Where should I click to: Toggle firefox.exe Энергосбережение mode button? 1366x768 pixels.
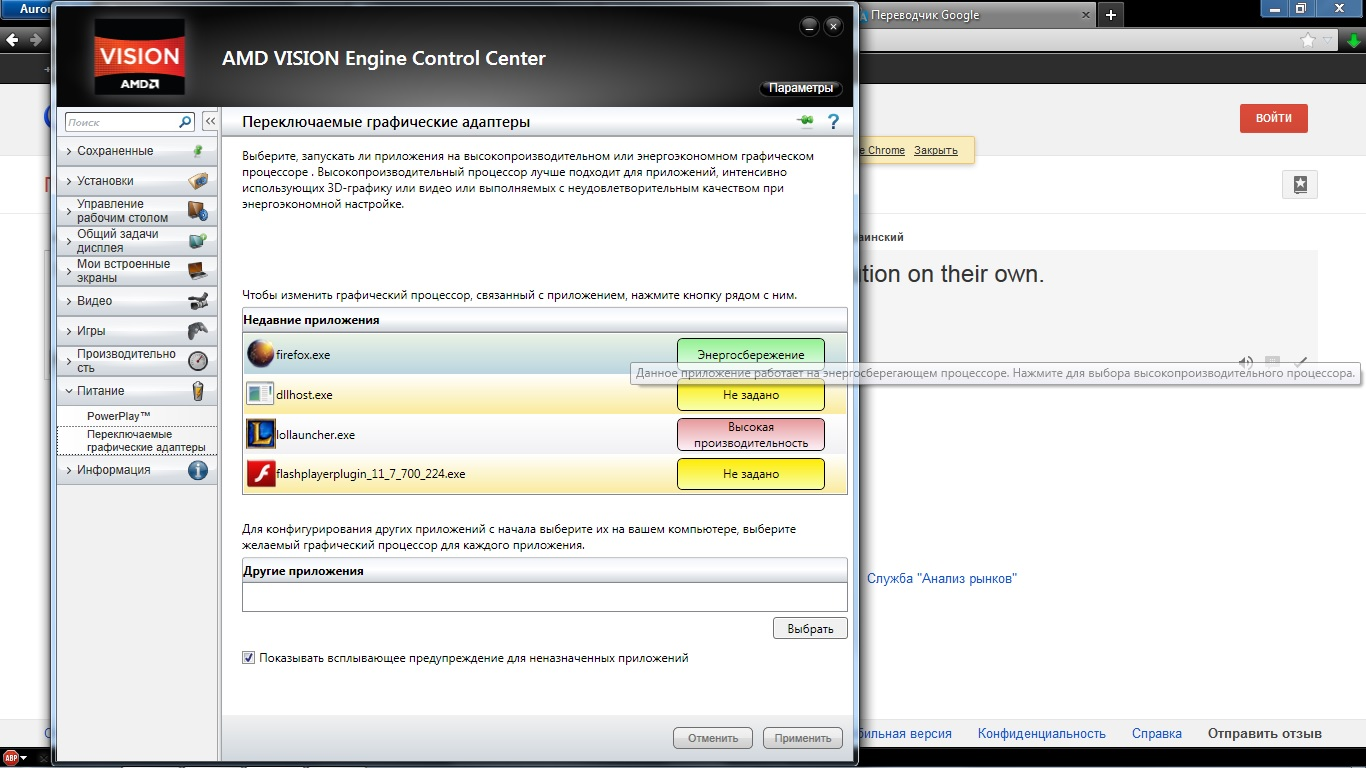[x=750, y=355]
